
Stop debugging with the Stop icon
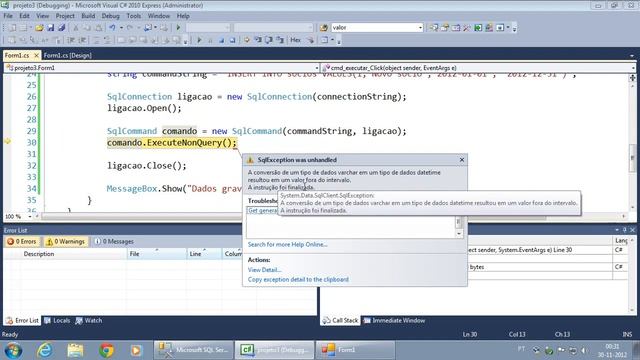click(x=221, y=40)
